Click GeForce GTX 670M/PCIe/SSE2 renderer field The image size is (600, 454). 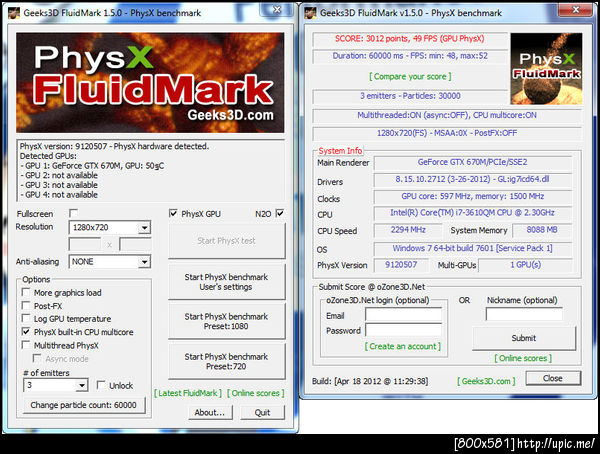(x=472, y=162)
